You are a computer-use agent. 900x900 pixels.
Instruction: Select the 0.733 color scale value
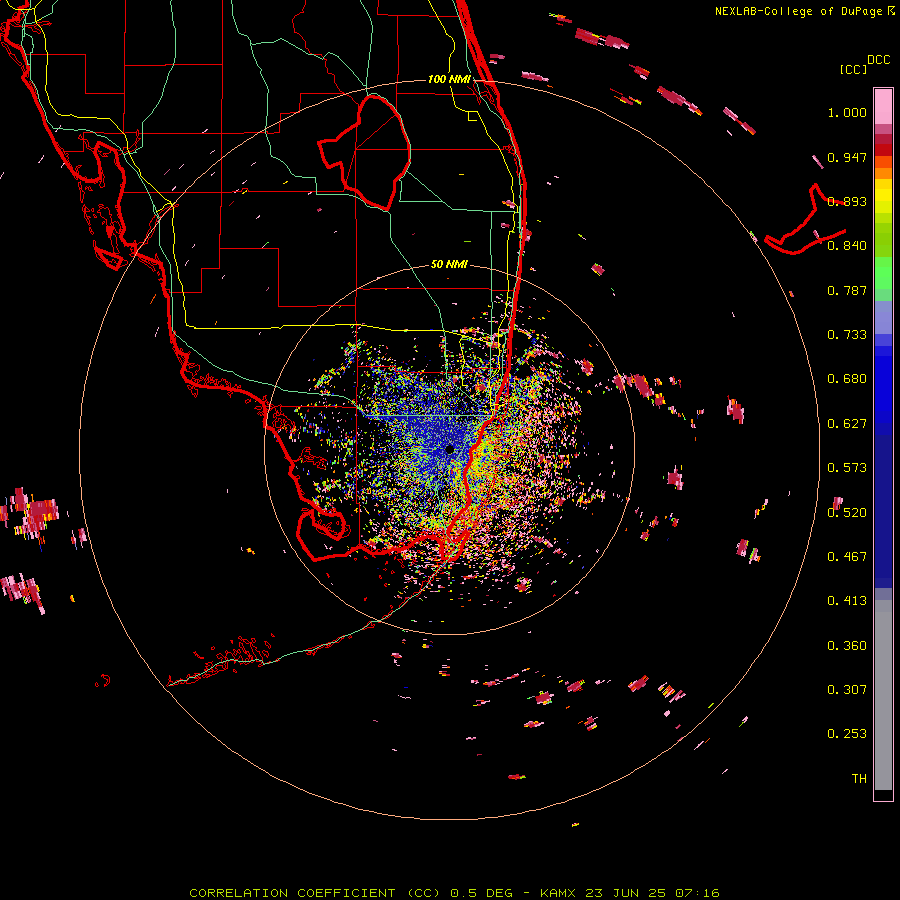847,335
